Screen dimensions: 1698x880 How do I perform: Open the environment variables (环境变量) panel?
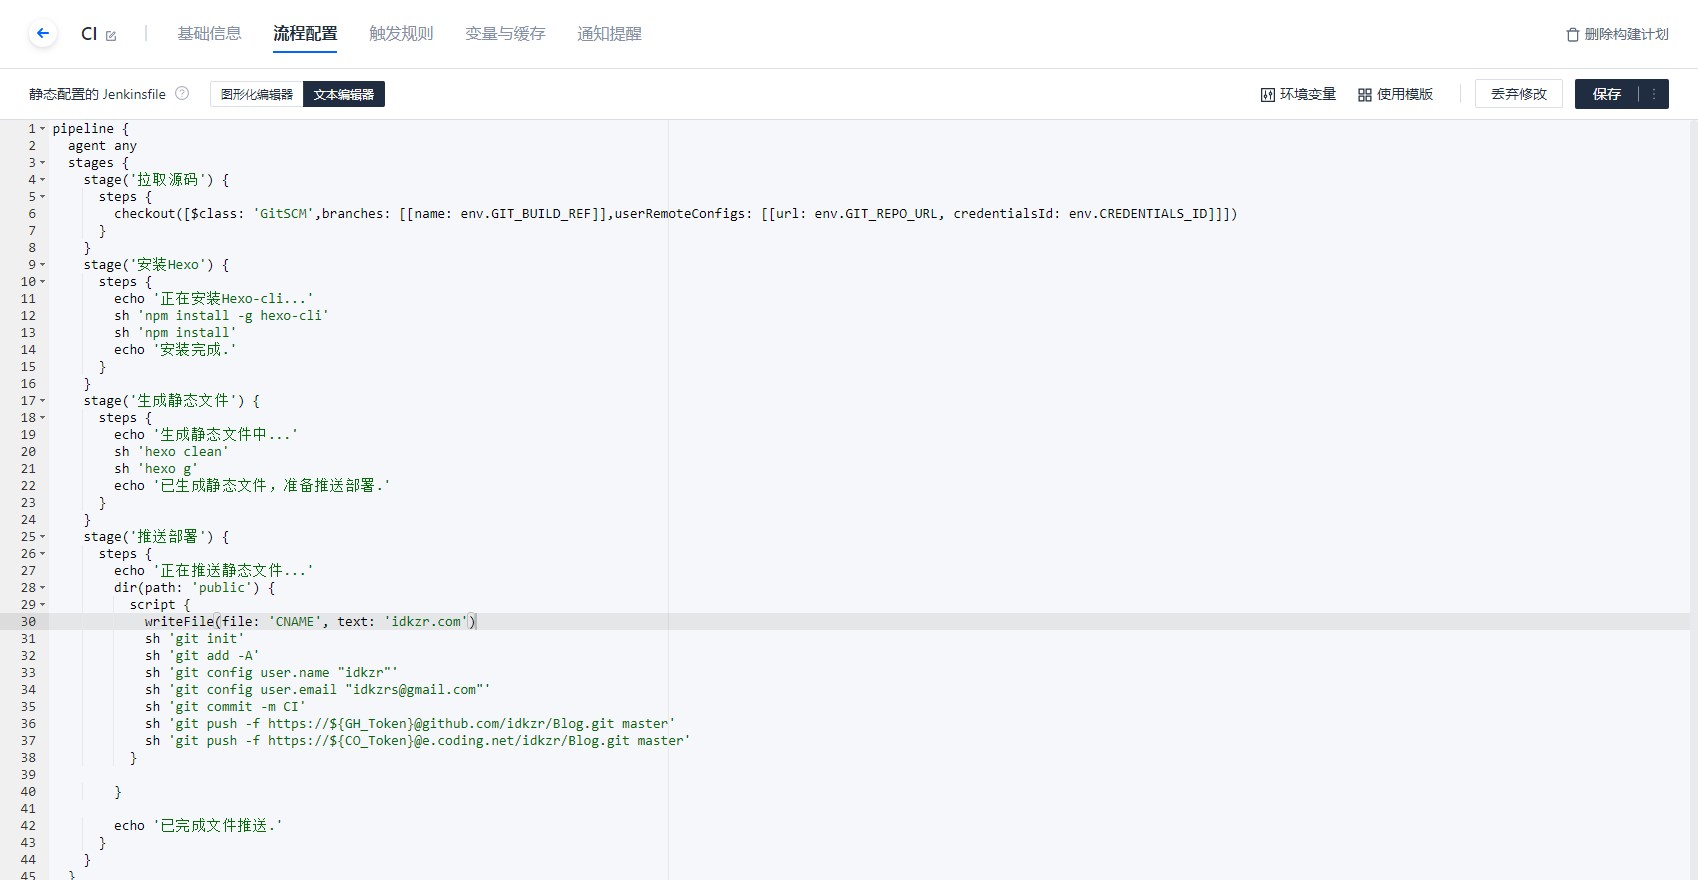(x=1298, y=94)
